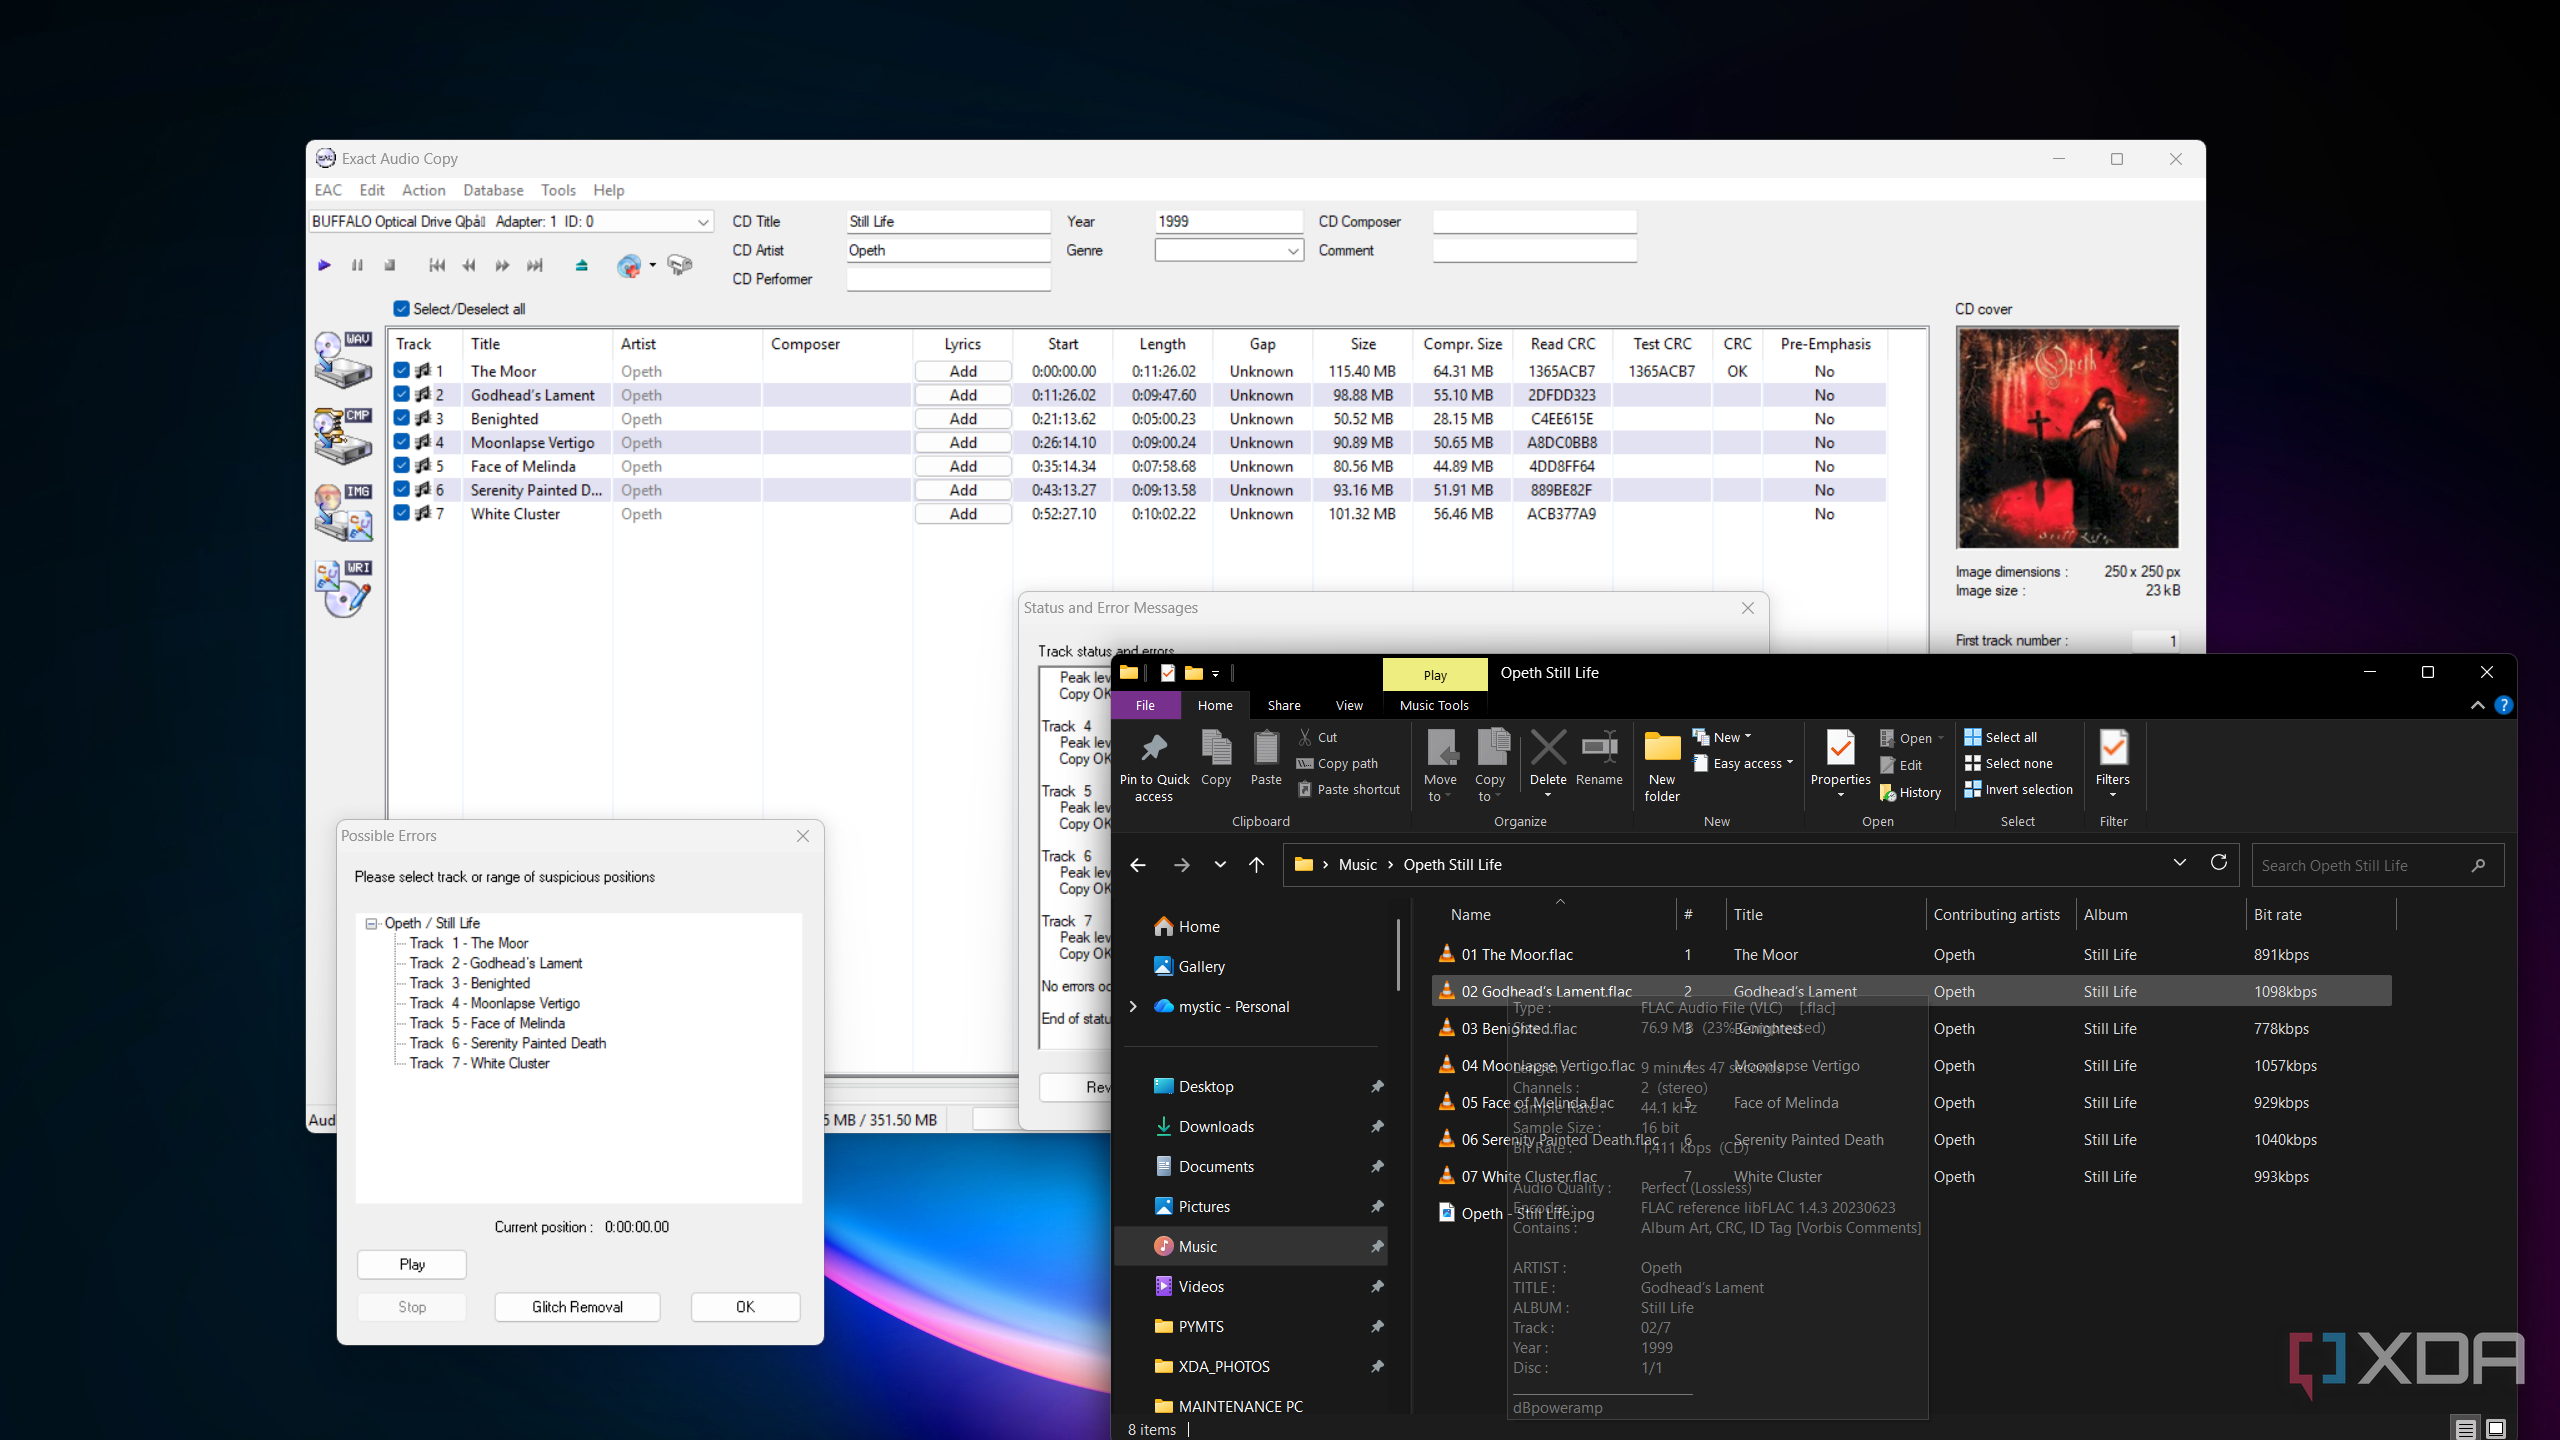Click the Glitch Removal button
The width and height of the screenshot is (2560, 1440).
point(577,1307)
